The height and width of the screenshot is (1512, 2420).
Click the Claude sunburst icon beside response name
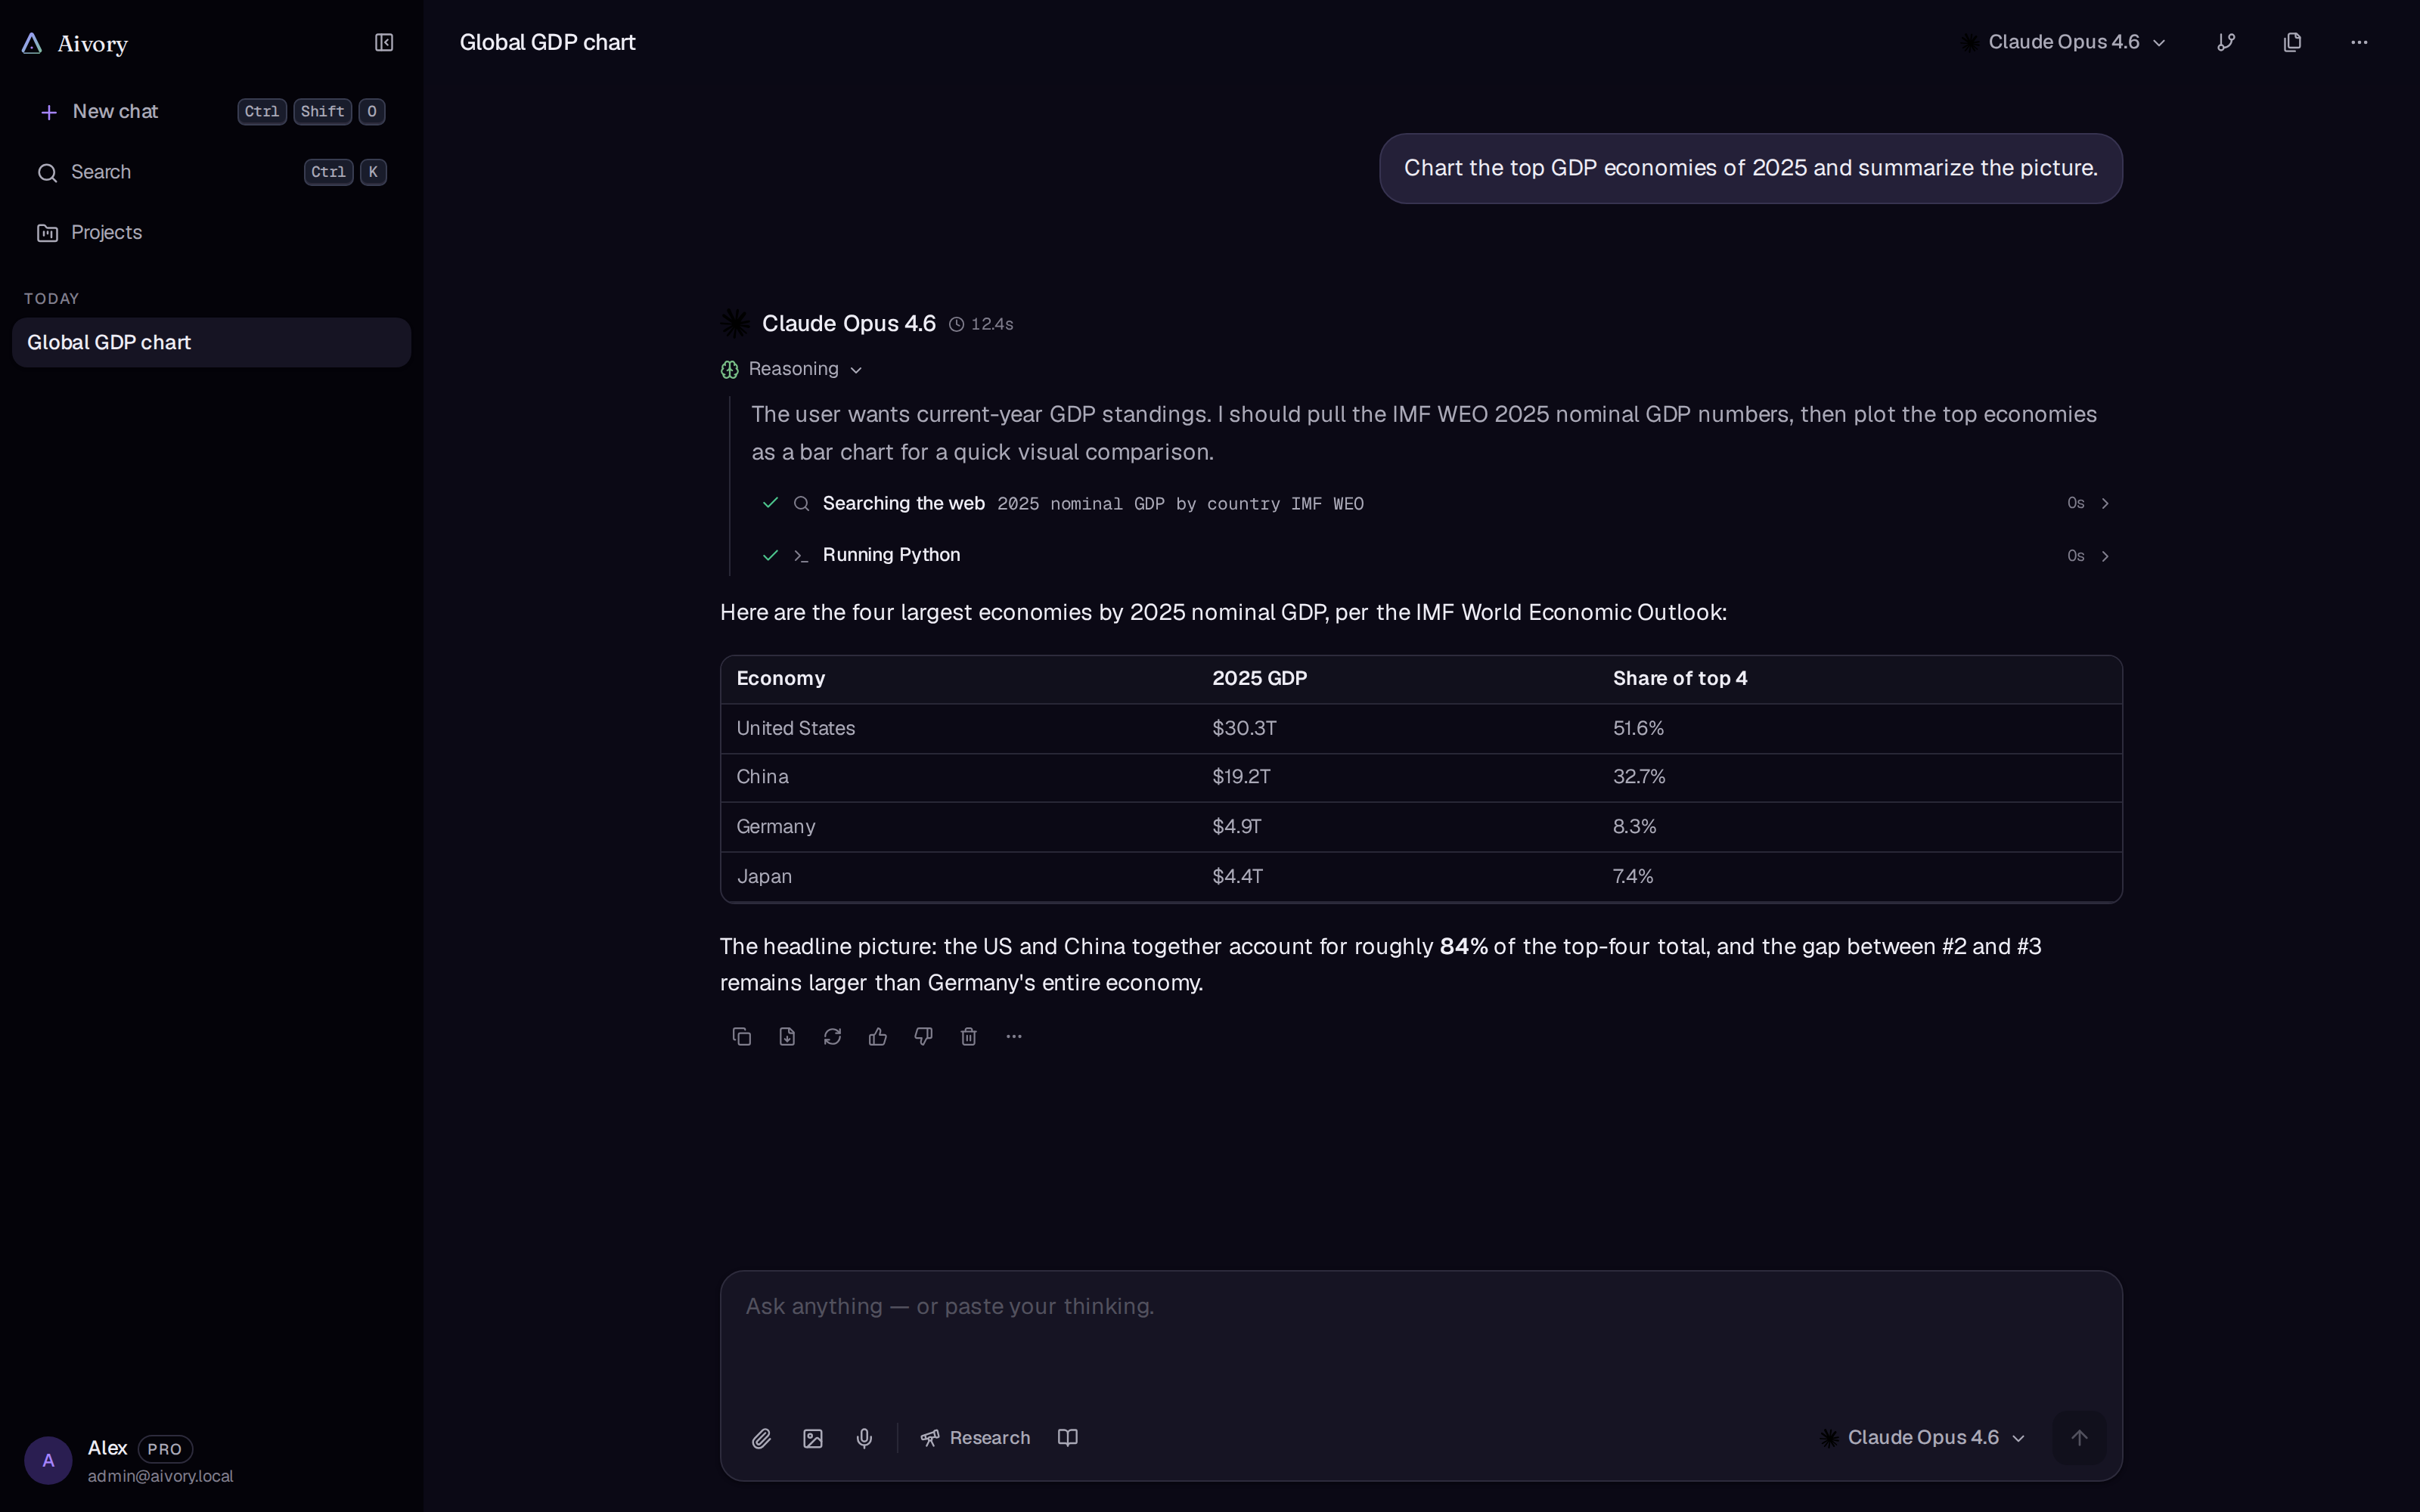click(735, 323)
